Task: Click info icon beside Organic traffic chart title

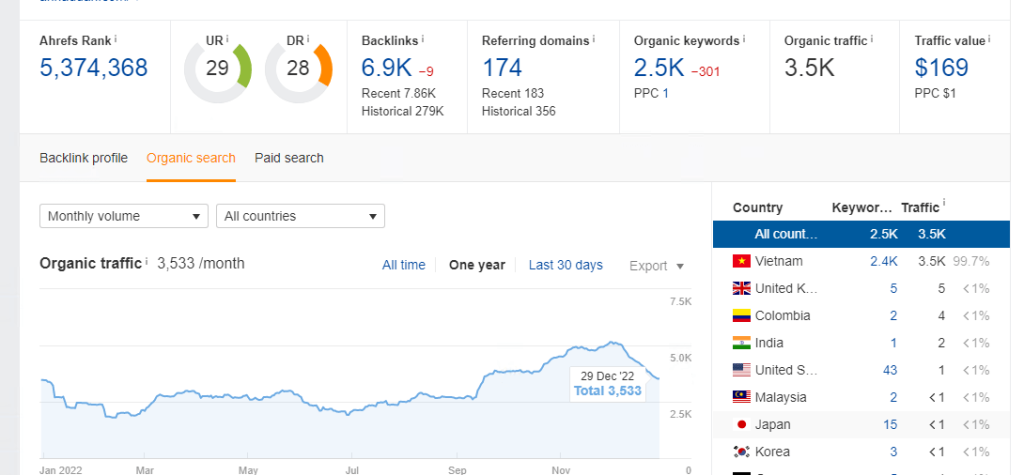Action: tap(146, 261)
